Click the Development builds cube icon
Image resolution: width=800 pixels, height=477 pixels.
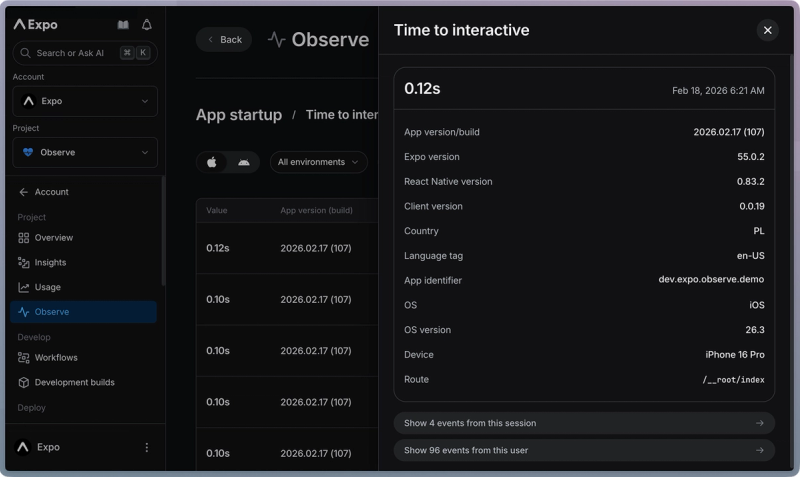point(23,382)
